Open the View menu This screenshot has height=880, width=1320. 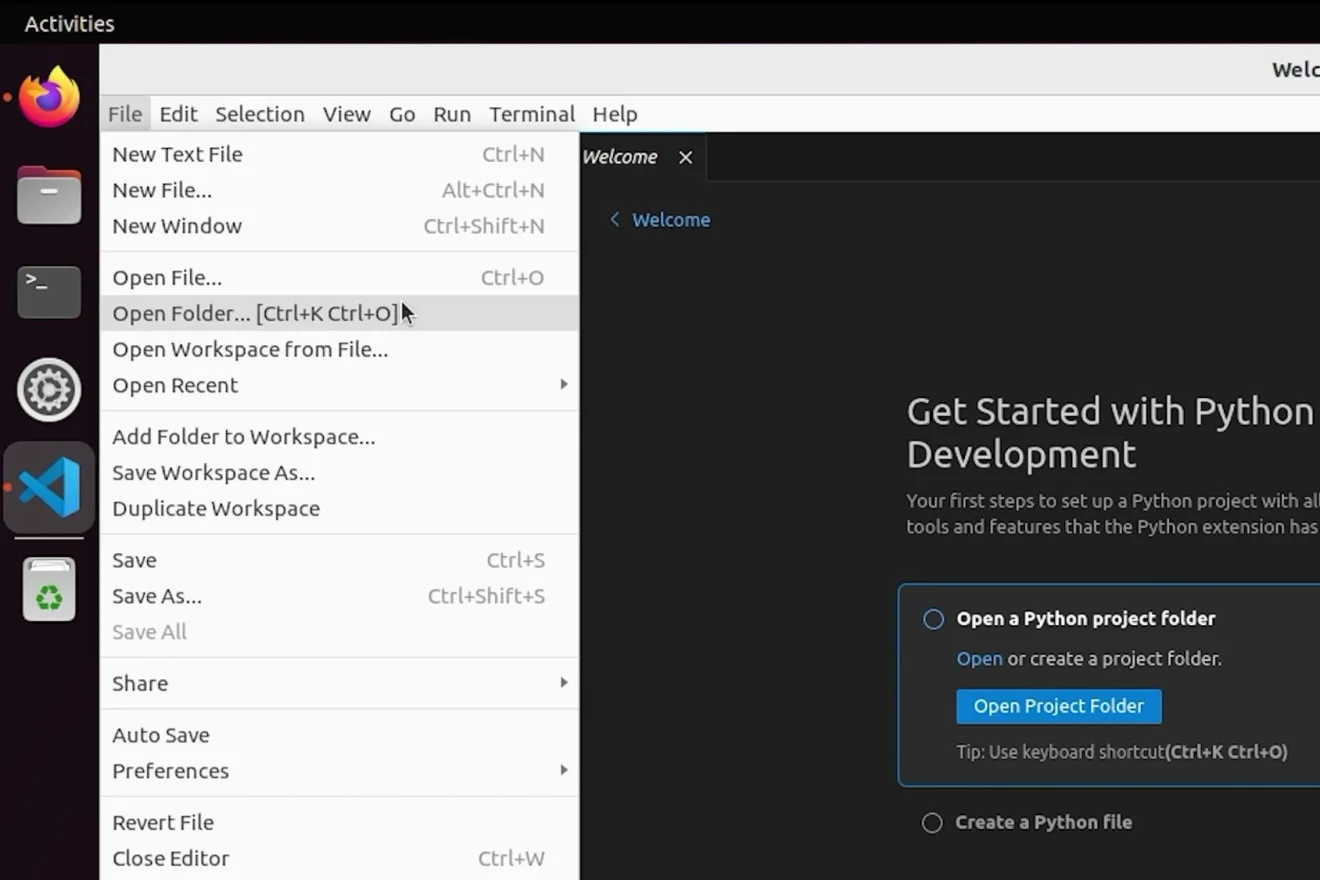(x=346, y=114)
